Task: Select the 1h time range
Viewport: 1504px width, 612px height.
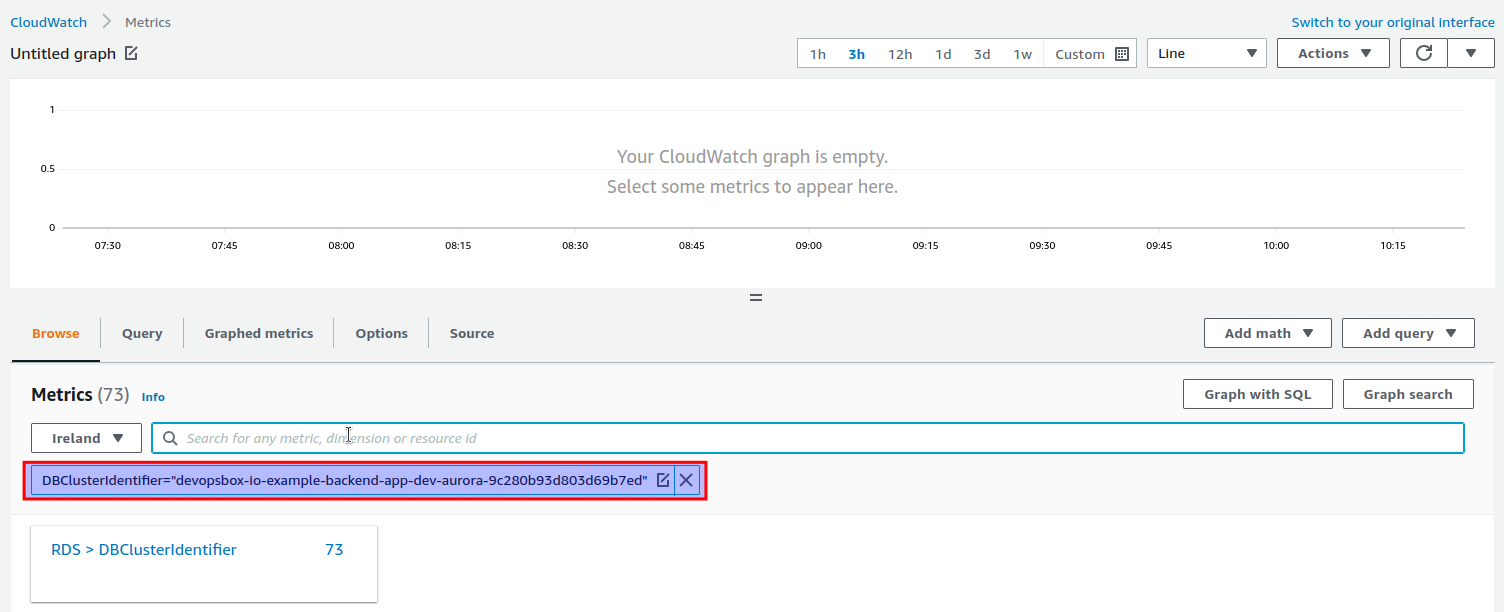Action: click(818, 53)
